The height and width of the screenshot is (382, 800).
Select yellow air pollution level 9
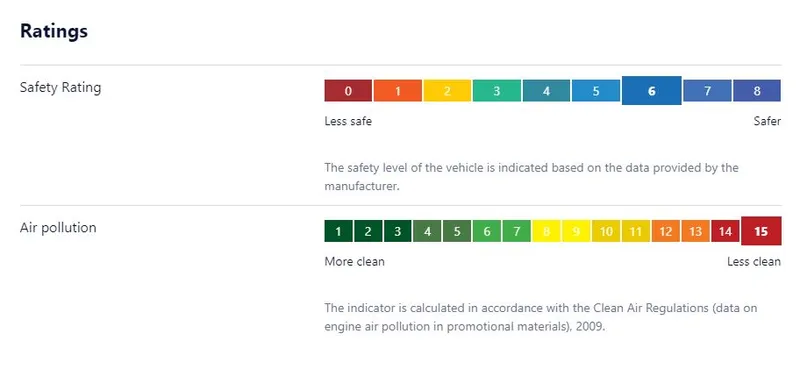[x=576, y=231]
